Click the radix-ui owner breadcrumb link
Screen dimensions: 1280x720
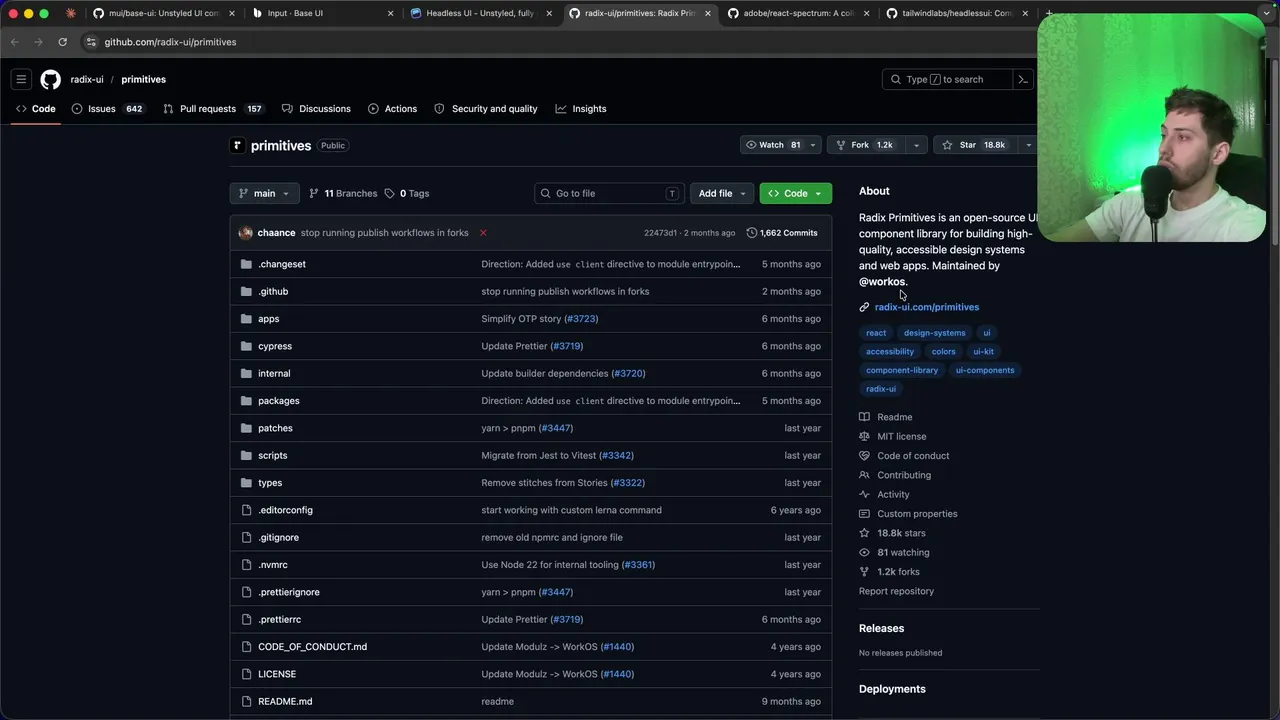pyautogui.click(x=87, y=79)
